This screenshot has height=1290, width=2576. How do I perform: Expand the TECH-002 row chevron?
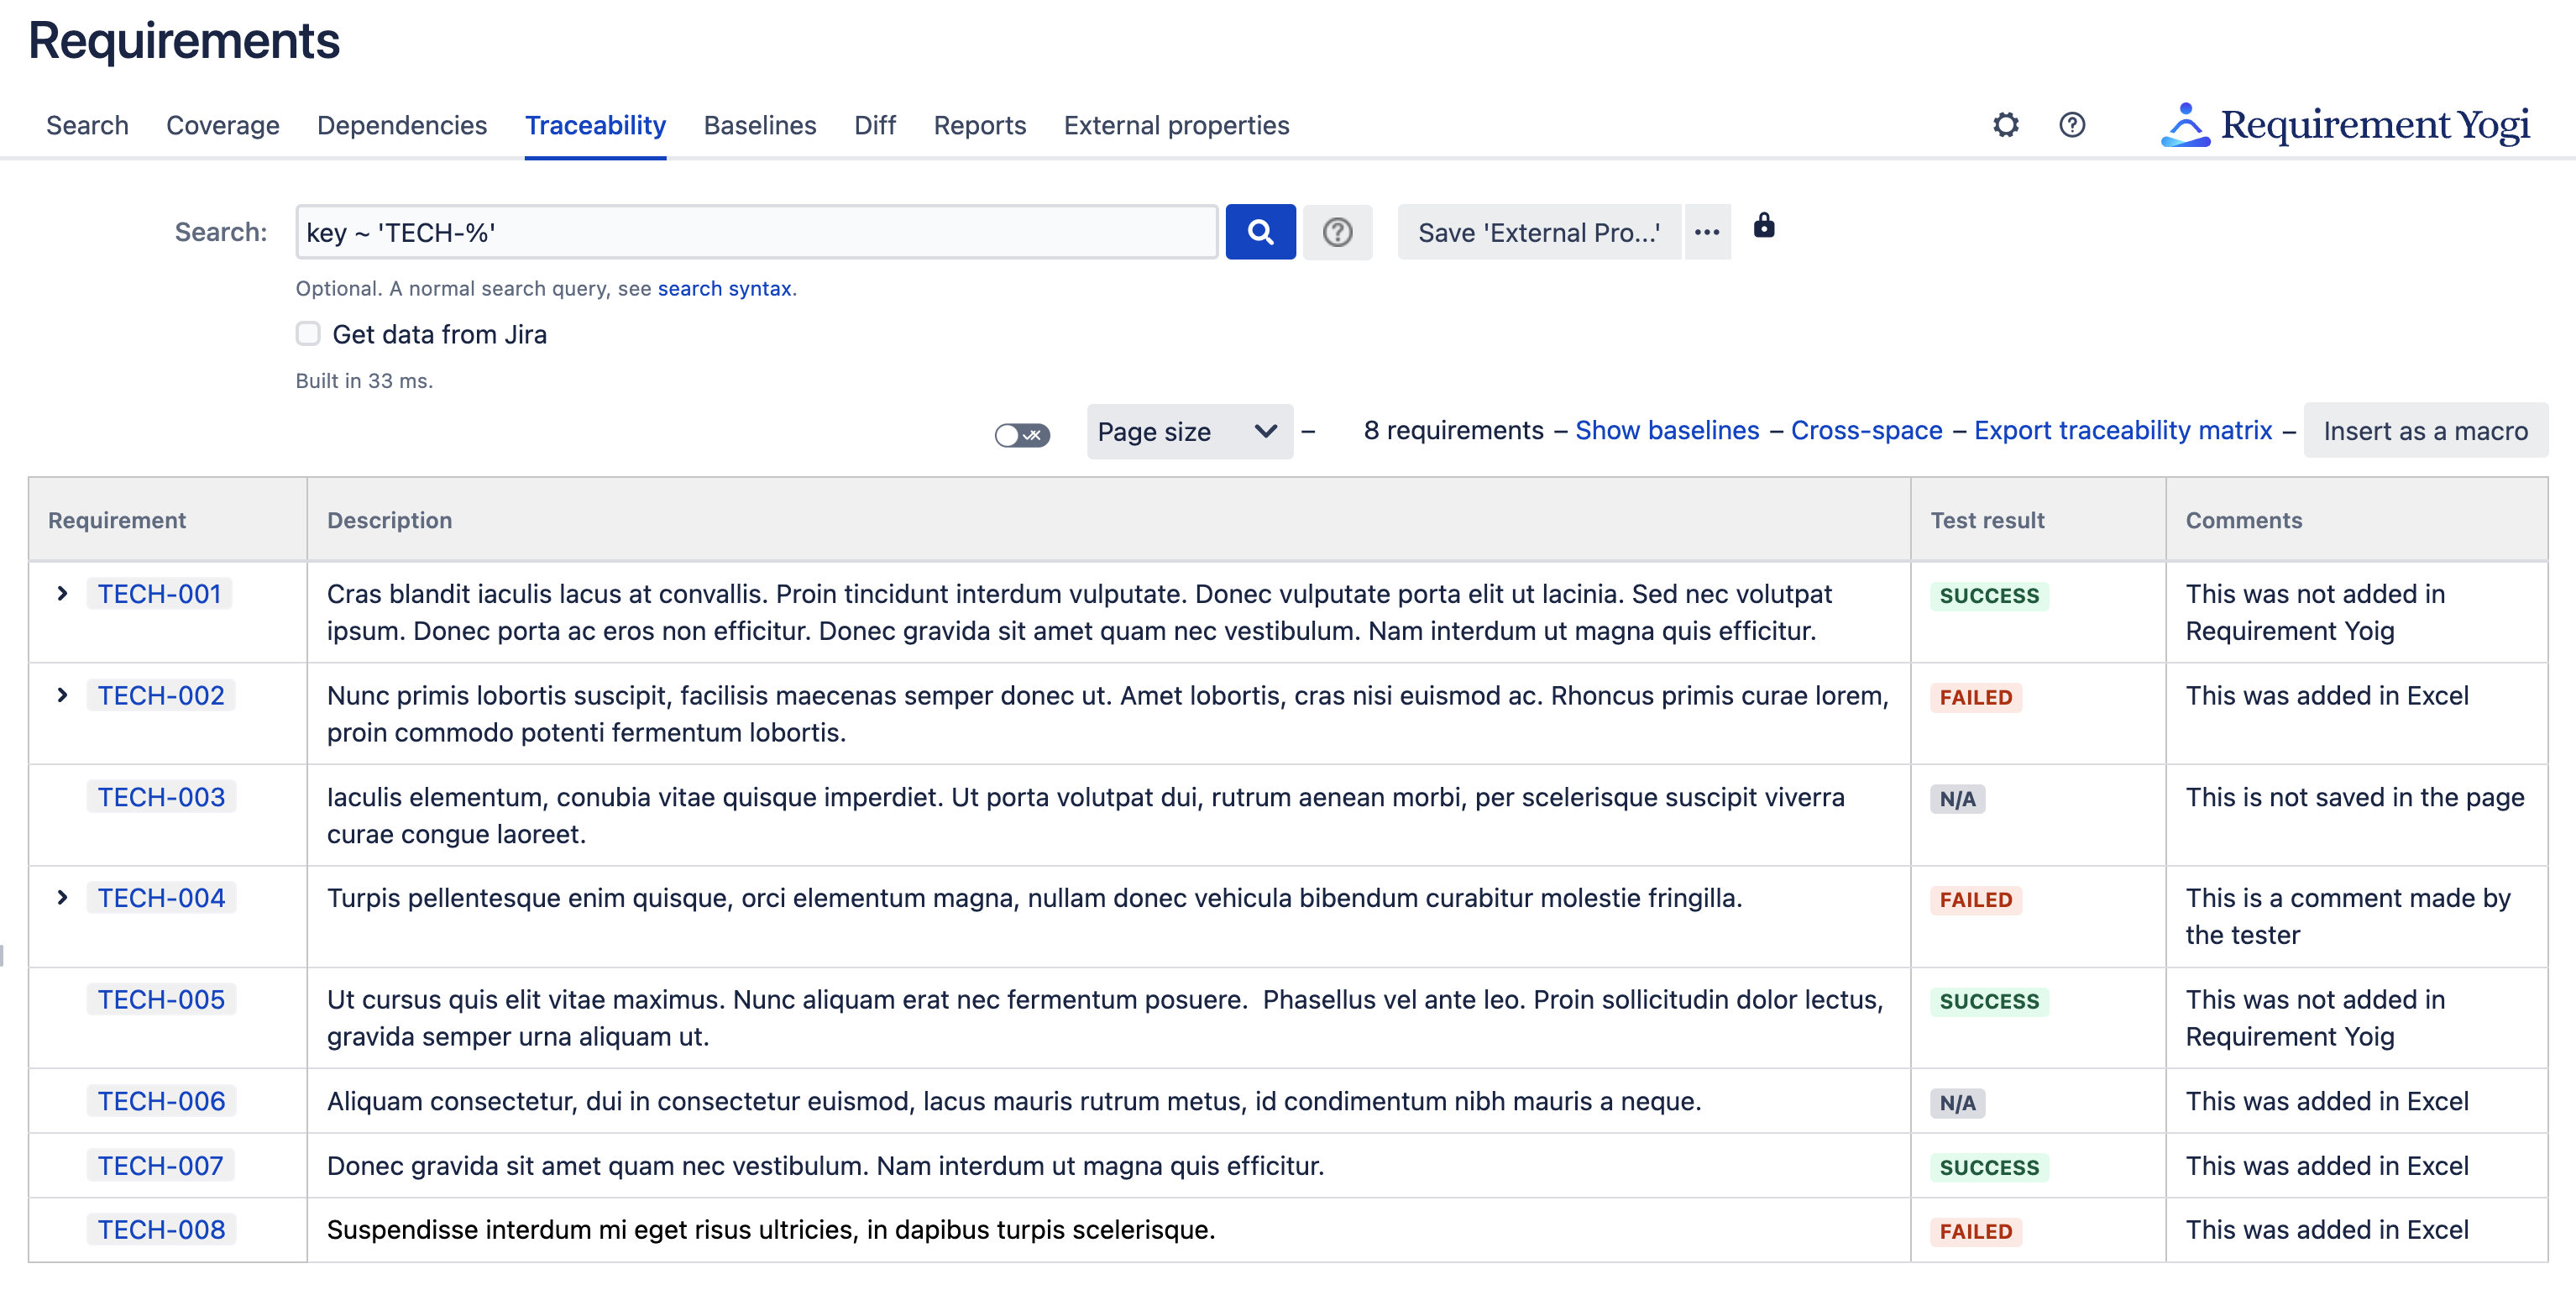pyautogui.click(x=62, y=696)
